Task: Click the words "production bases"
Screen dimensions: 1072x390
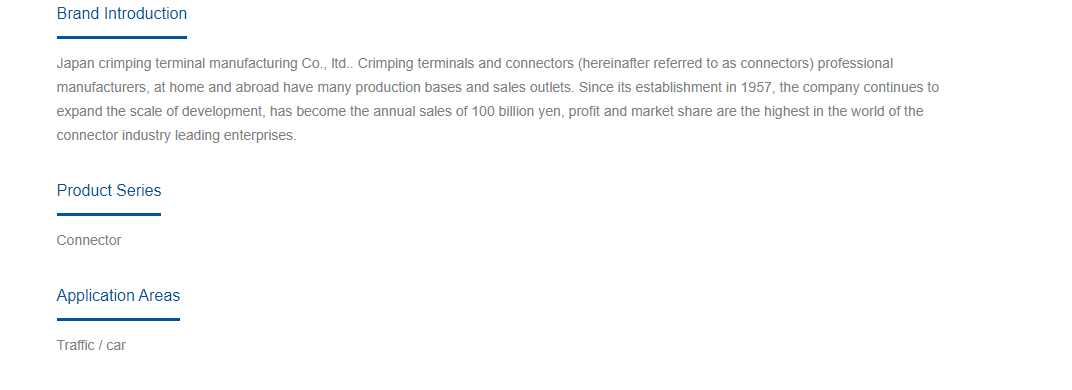Action: click(x=409, y=88)
